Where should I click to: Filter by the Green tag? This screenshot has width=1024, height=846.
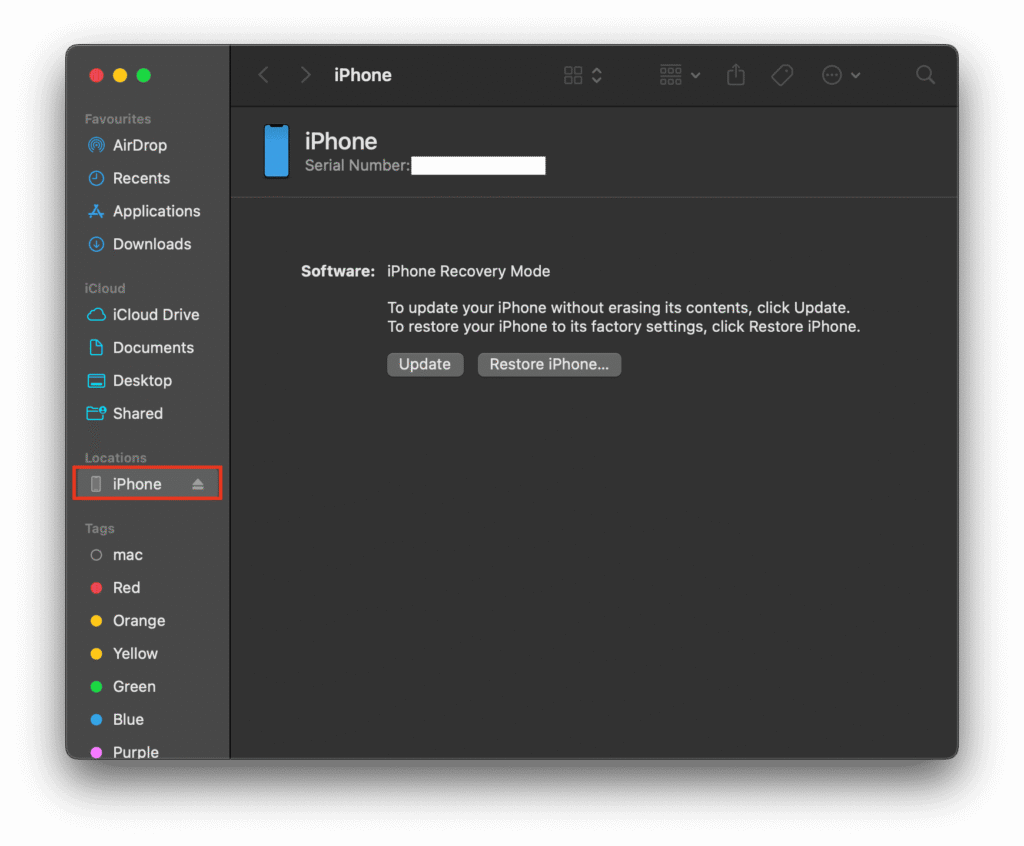pyautogui.click(x=134, y=687)
